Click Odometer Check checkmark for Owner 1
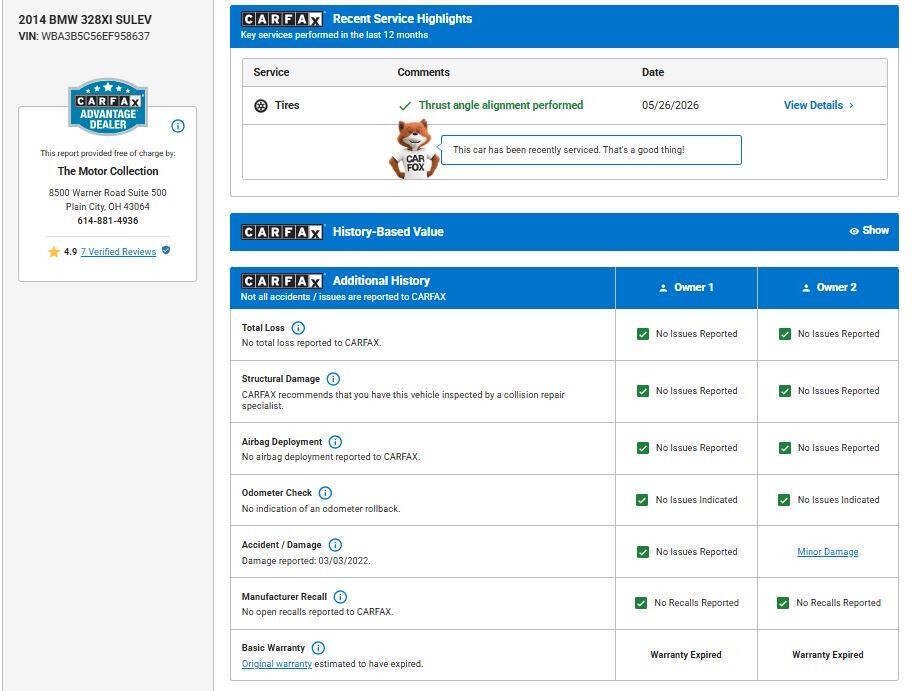Screen dimensions: 912x691 tap(642, 500)
